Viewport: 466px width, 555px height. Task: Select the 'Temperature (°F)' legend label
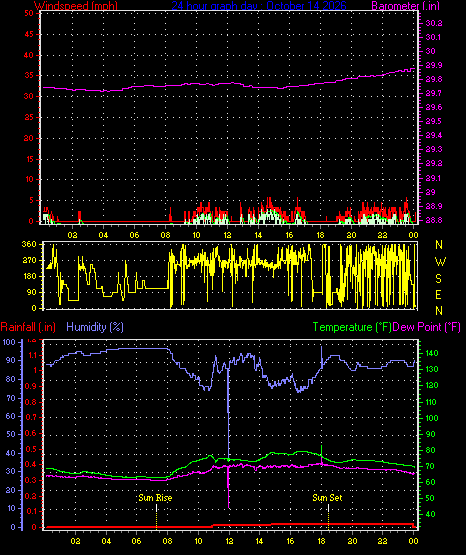pos(352,327)
